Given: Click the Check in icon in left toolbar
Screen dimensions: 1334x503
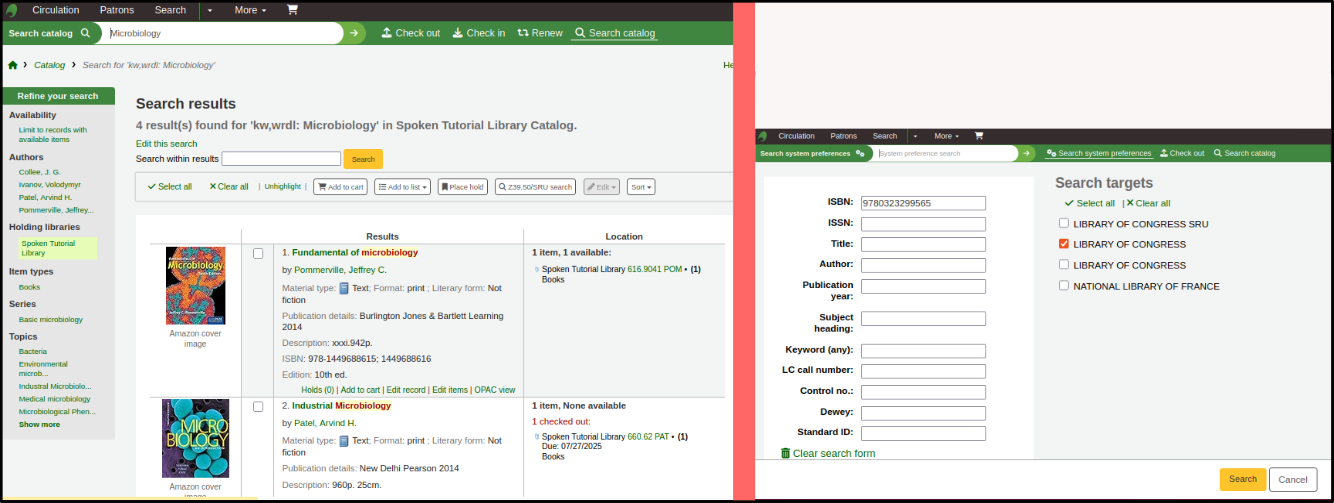Looking at the screenshot, I should click(x=458, y=33).
